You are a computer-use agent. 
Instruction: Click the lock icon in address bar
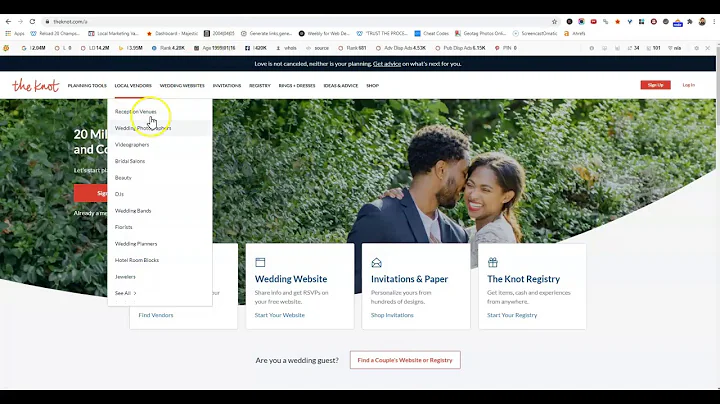[x=47, y=22]
